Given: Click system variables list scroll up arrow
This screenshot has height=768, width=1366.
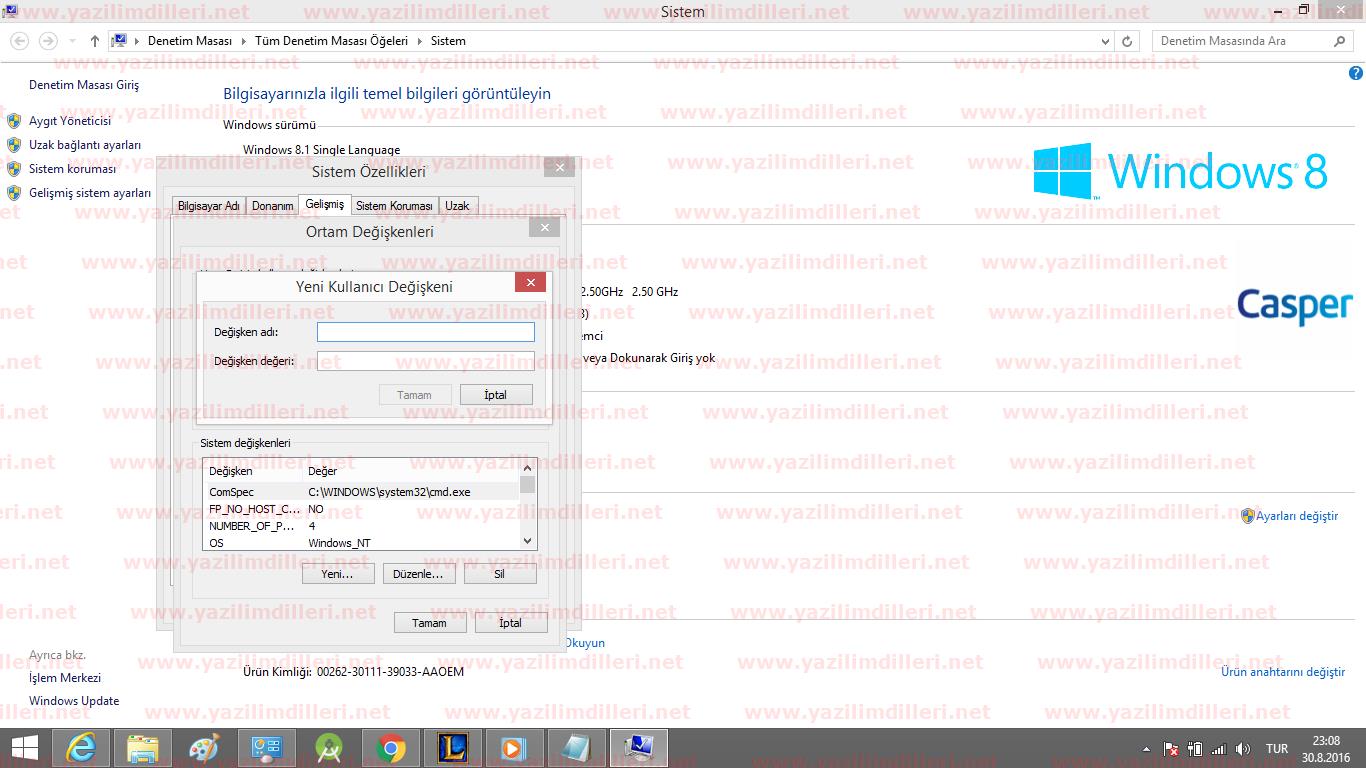Looking at the screenshot, I should [x=528, y=467].
